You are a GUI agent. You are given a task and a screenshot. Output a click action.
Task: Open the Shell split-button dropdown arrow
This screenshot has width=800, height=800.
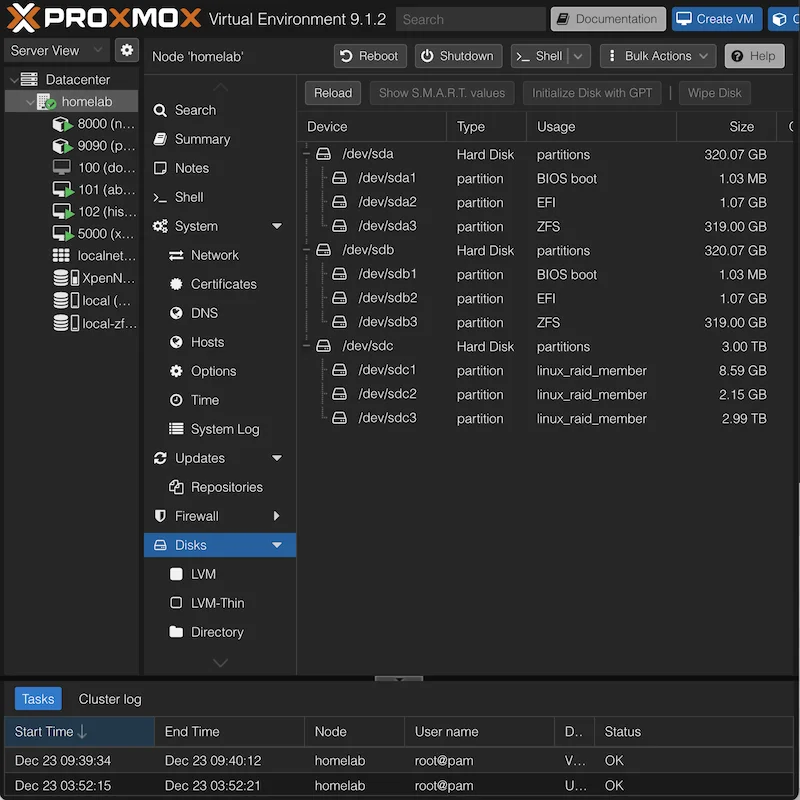(x=577, y=56)
